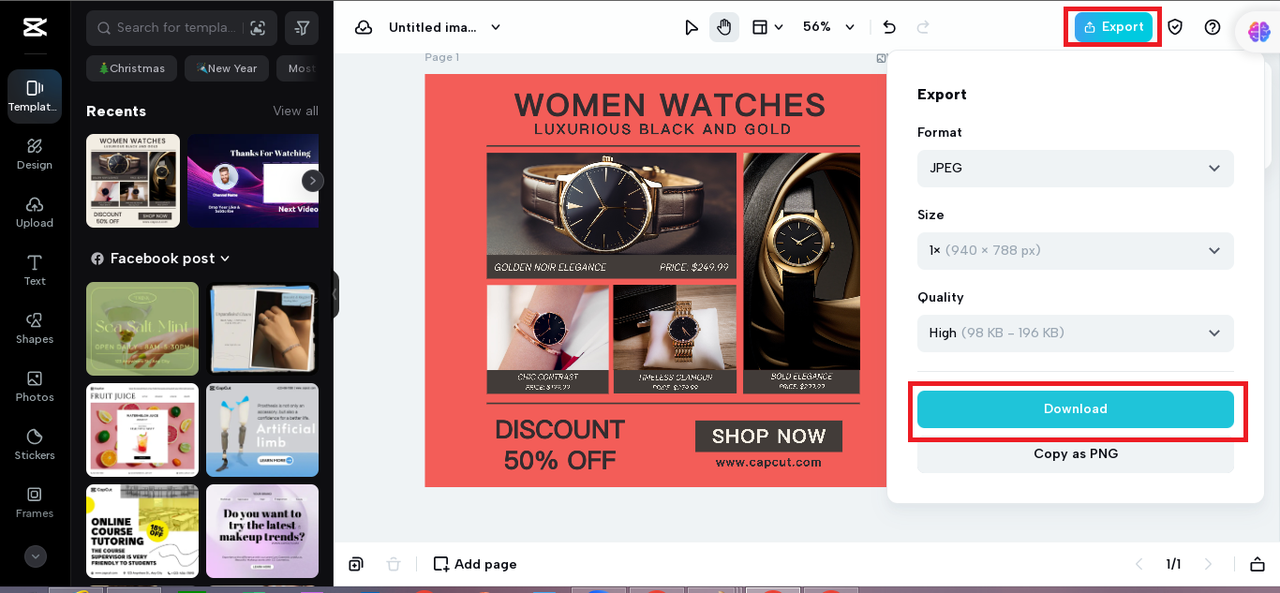Expand more sidebar tools with down arrow

[35, 556]
